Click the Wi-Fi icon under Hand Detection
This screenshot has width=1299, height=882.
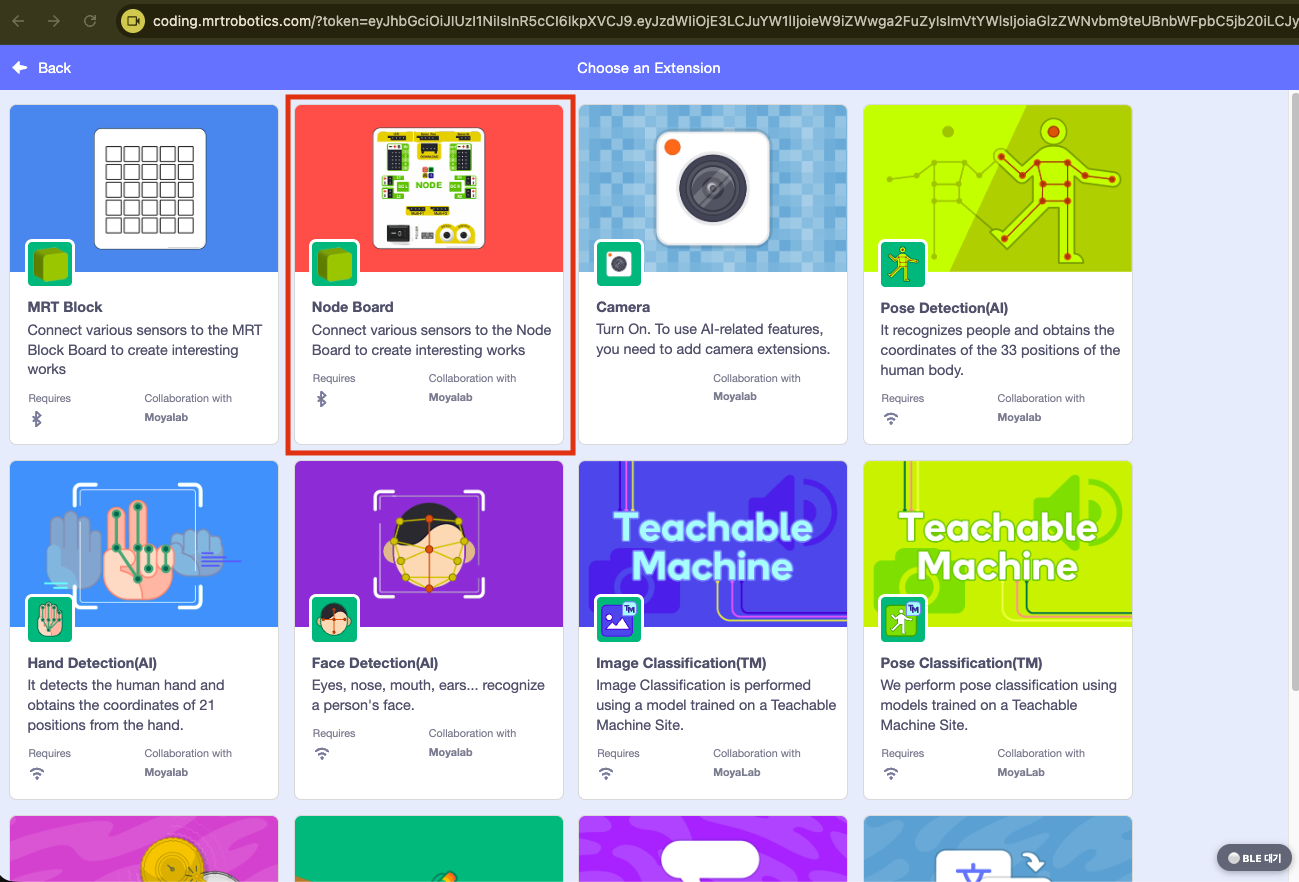[x=37, y=774]
